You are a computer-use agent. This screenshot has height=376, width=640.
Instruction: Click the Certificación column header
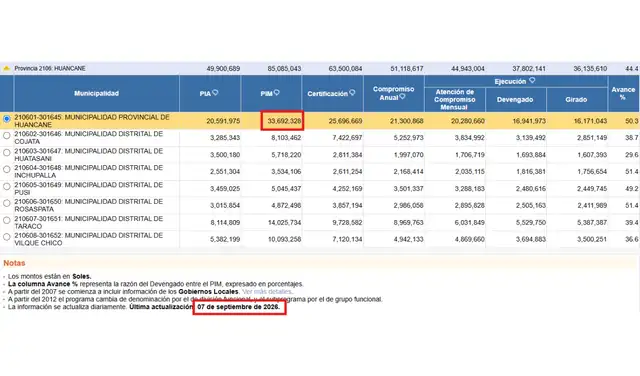333,93
